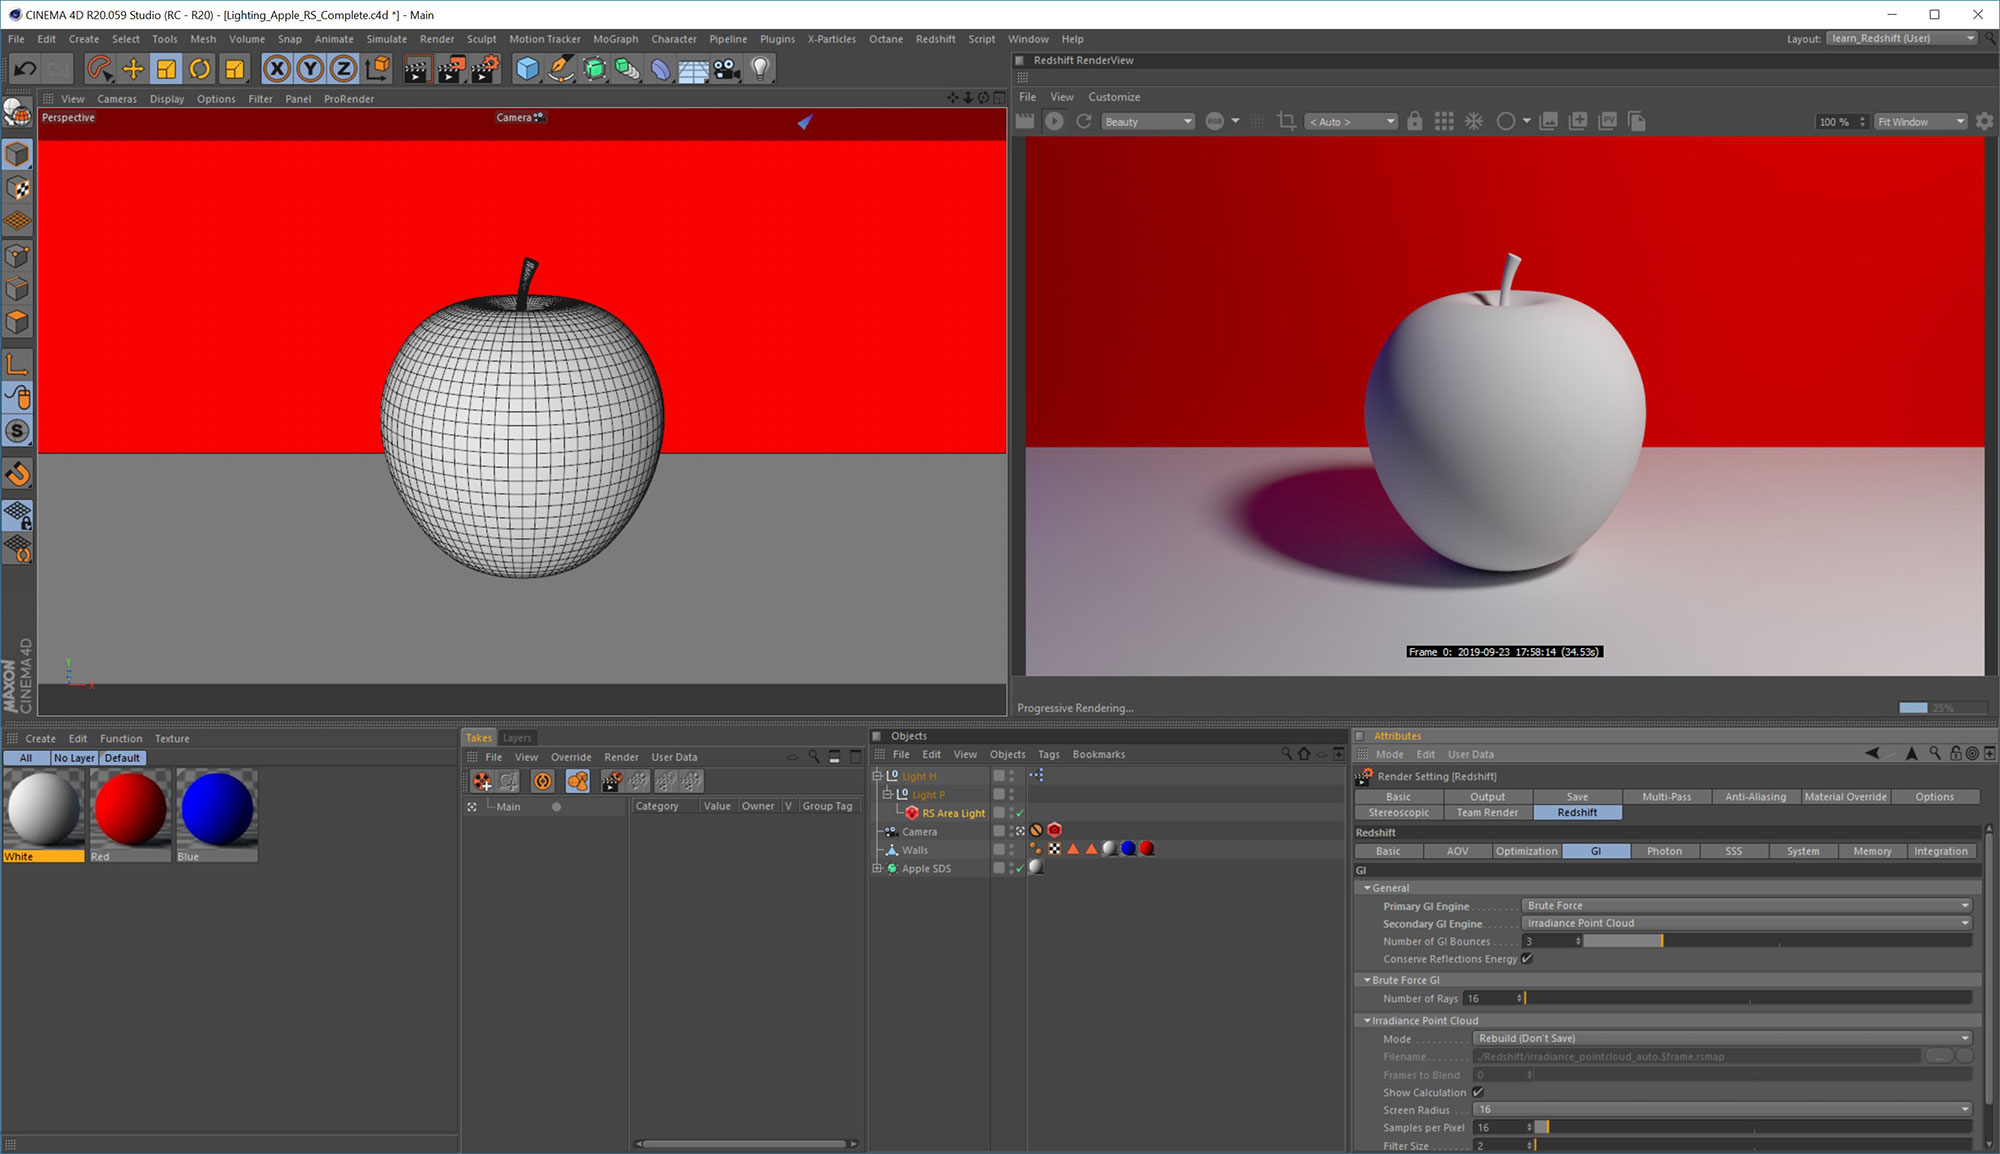Click the Multi-Pass button in Attributes
Viewport: 2000px width, 1154px height.
(1666, 797)
